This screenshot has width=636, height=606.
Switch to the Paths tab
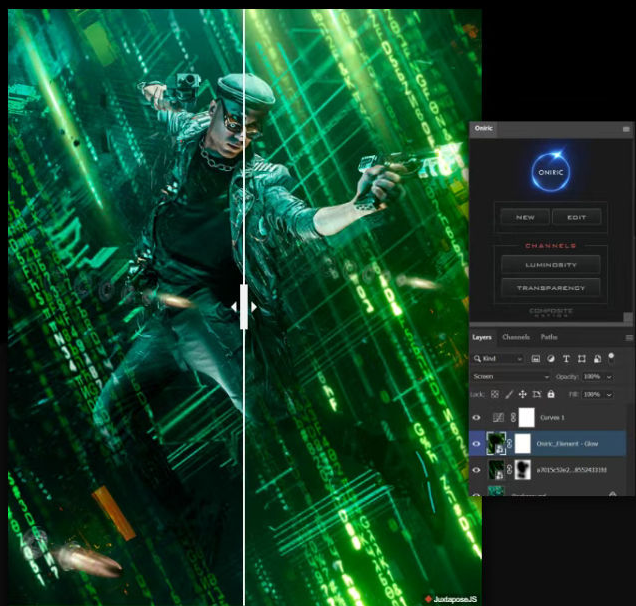(549, 337)
